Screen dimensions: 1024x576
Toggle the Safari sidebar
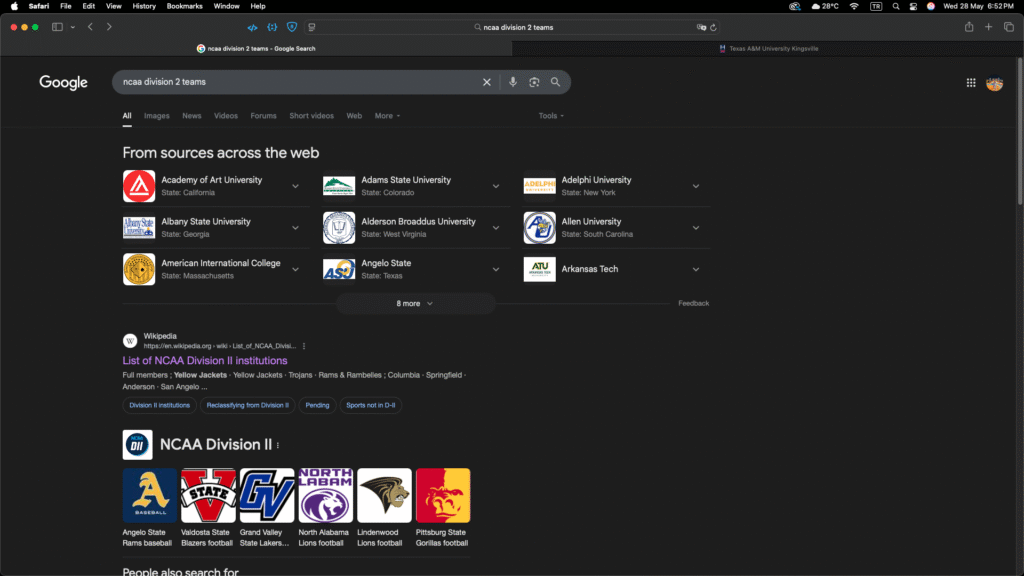(57, 27)
